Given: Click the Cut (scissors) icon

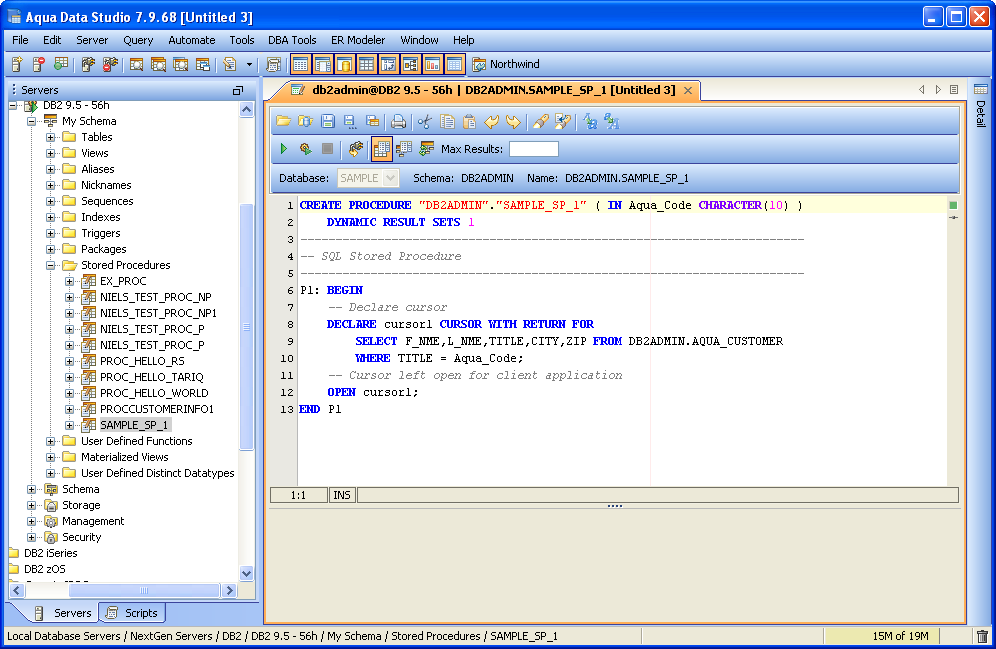Looking at the screenshot, I should click(x=424, y=122).
